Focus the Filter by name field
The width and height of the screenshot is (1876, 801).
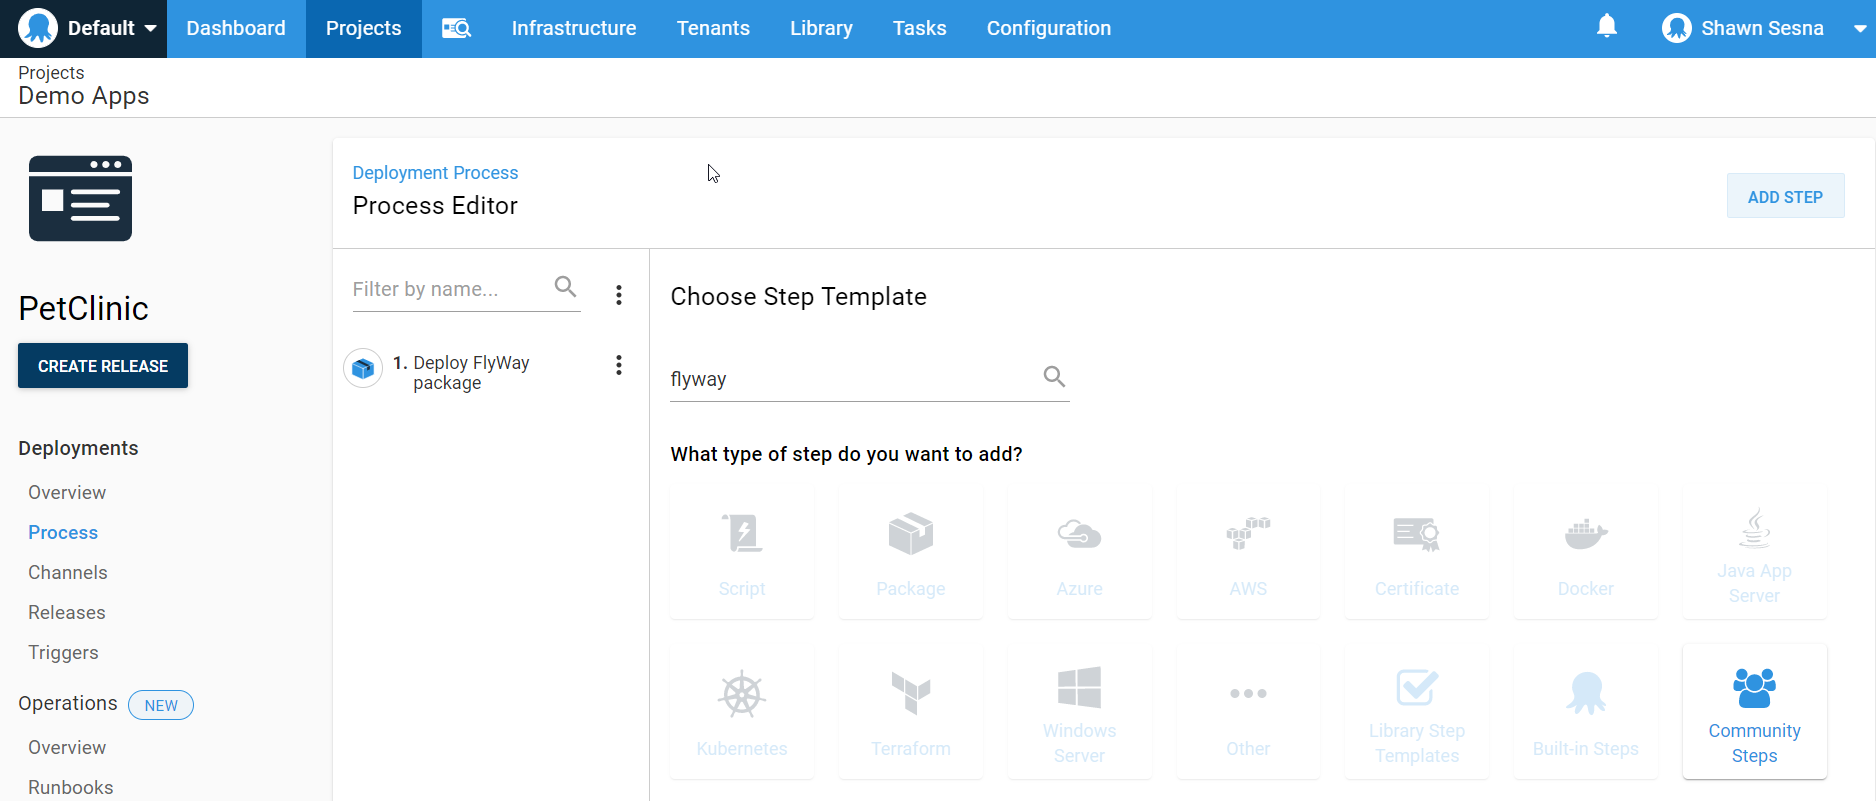click(450, 290)
